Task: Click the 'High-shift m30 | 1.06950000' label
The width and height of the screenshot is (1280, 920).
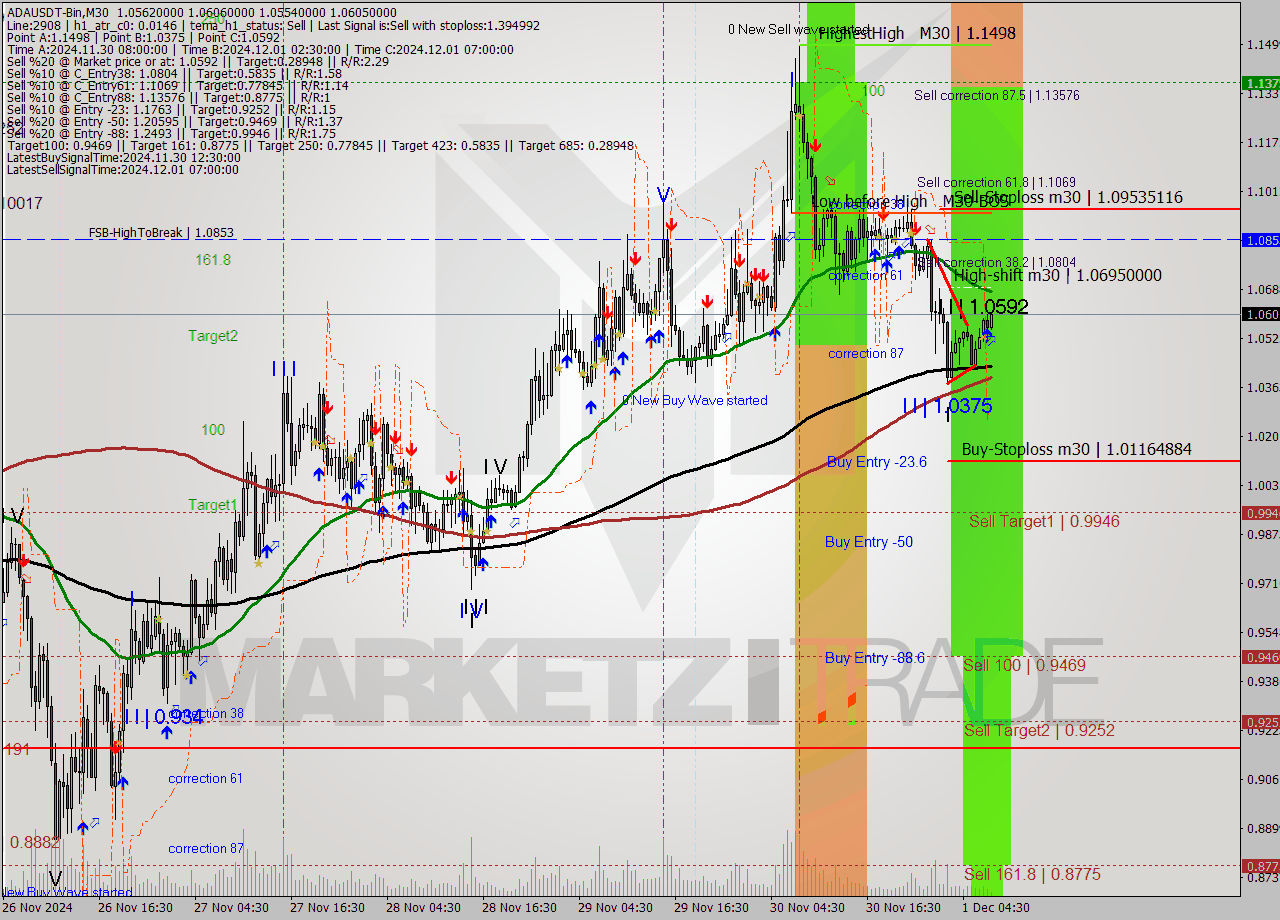Action: click(1058, 275)
